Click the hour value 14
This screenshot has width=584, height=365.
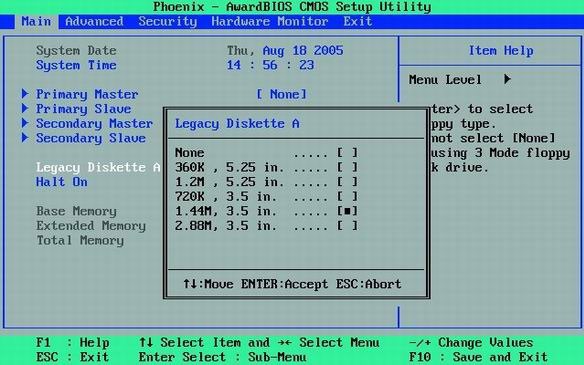234,65
